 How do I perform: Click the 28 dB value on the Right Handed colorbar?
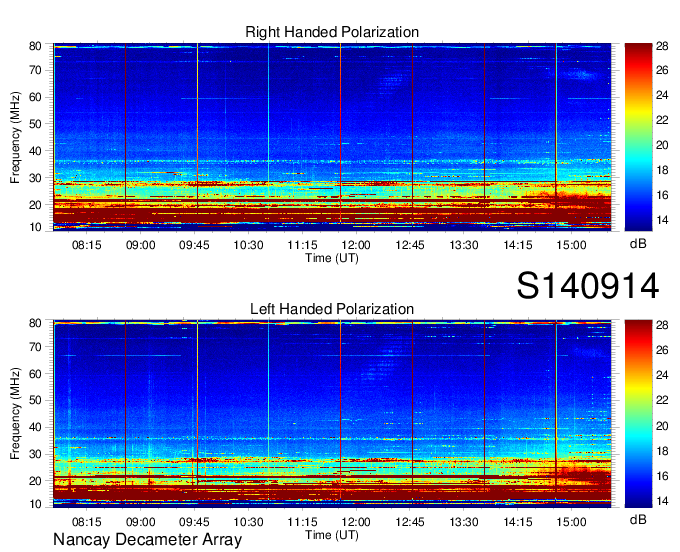coord(662,46)
